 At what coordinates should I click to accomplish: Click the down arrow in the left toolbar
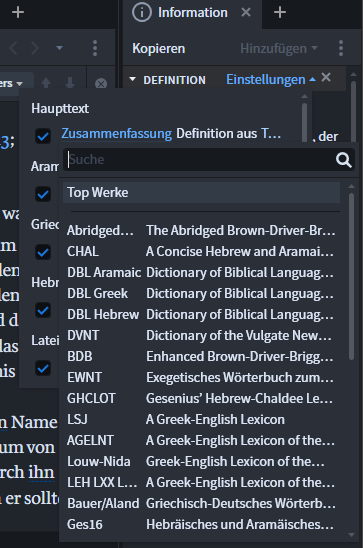(x=70, y=83)
